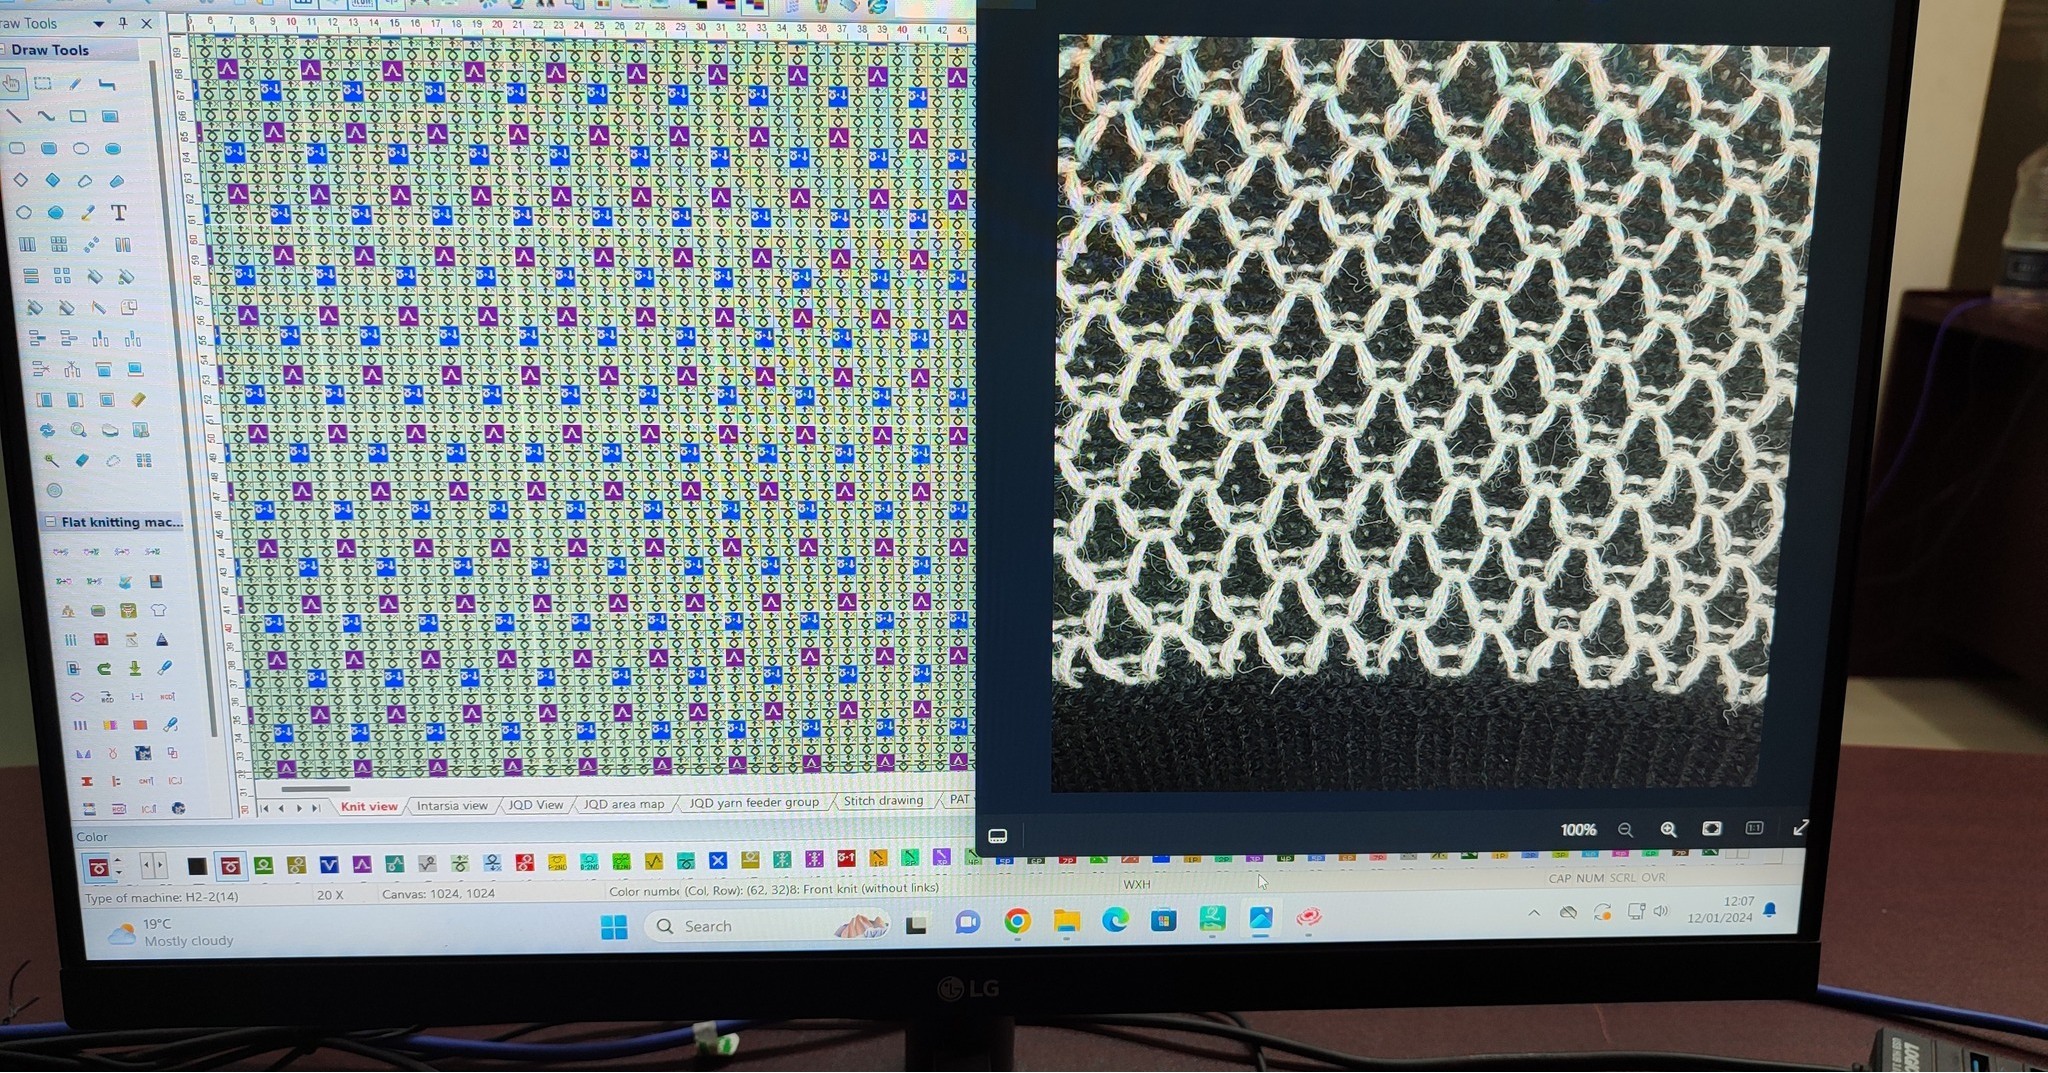Screen dimensions: 2048x1073
Task: Select the straight line tool
Action: tap(15, 116)
